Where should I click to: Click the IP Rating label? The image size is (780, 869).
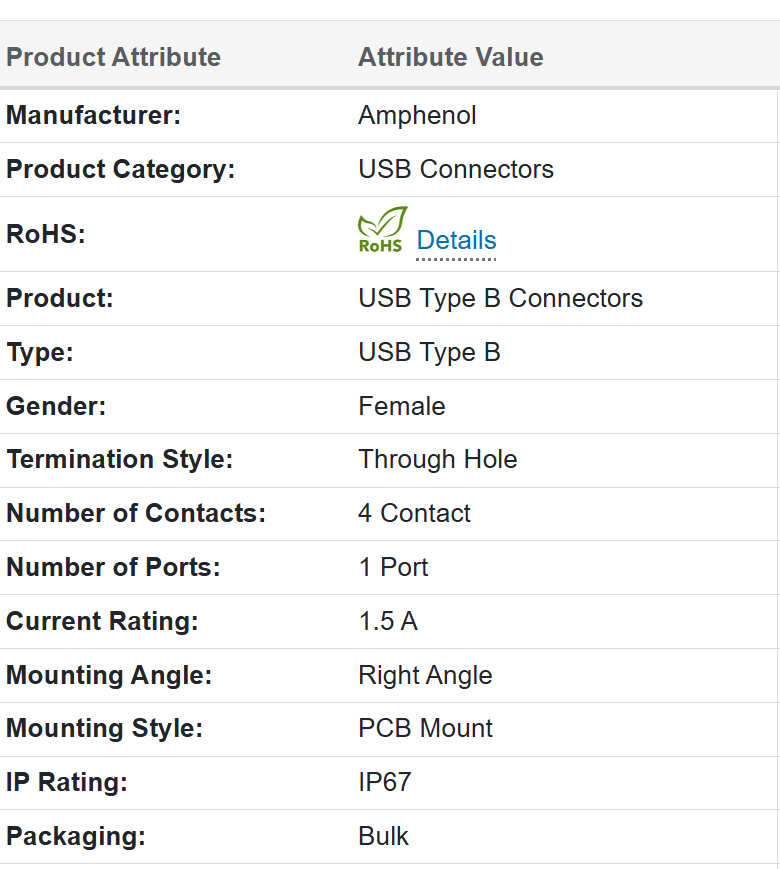pyautogui.click(x=66, y=782)
